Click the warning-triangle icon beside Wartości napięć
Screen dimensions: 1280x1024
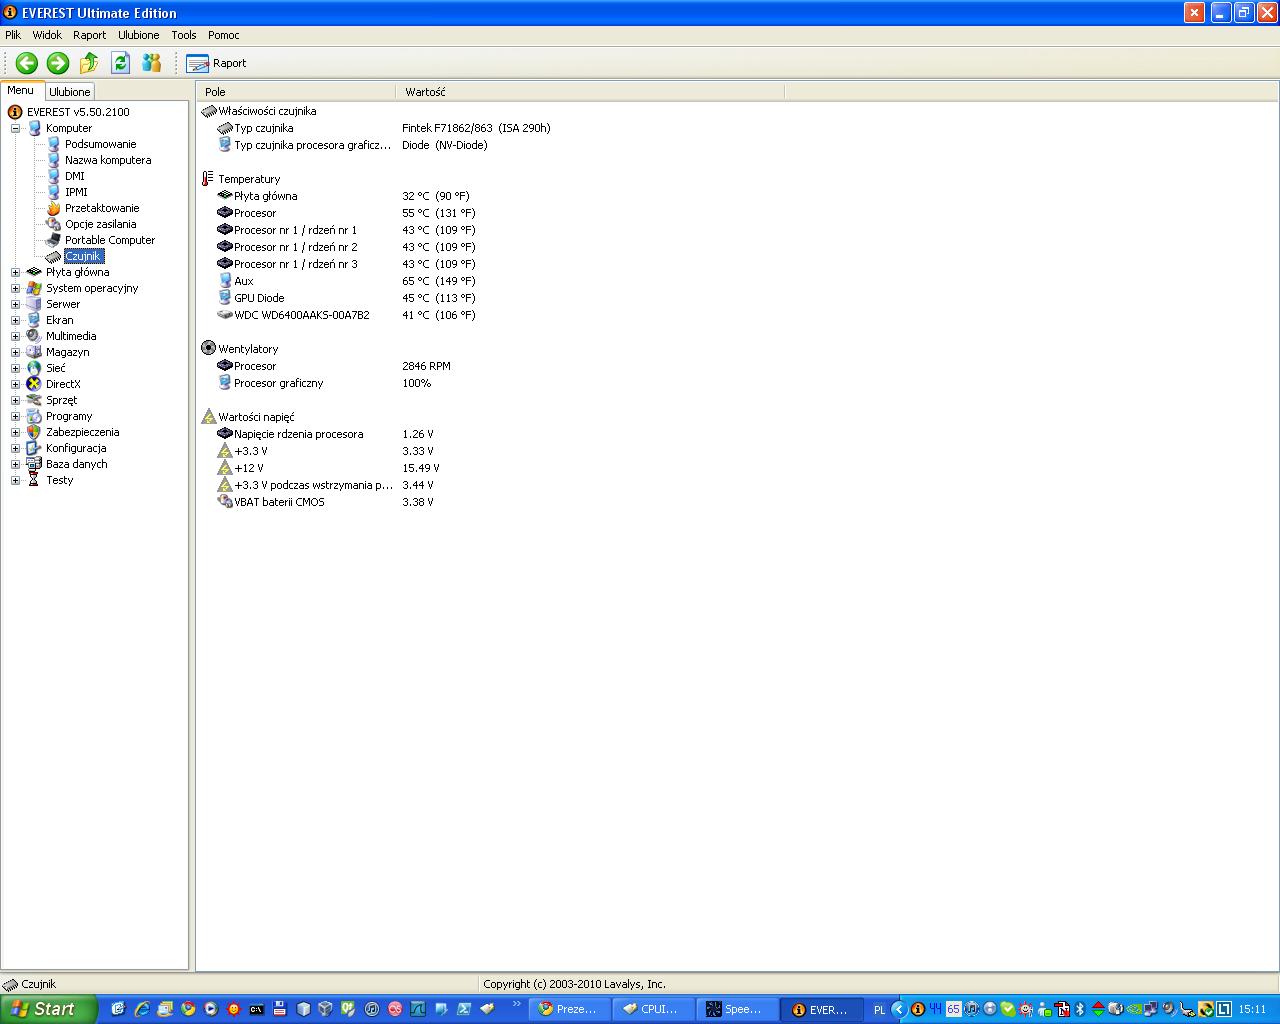pos(208,416)
